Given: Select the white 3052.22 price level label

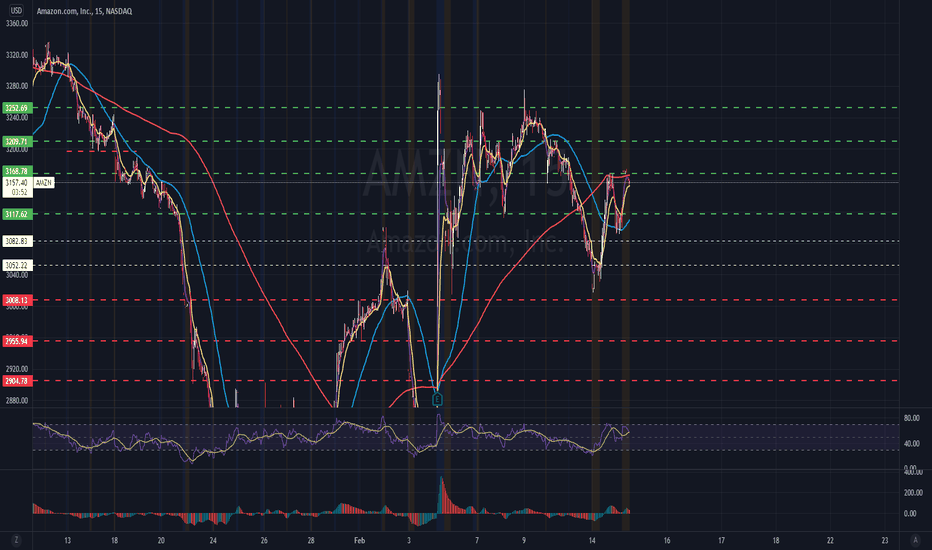Looking at the screenshot, I should 17,265.
